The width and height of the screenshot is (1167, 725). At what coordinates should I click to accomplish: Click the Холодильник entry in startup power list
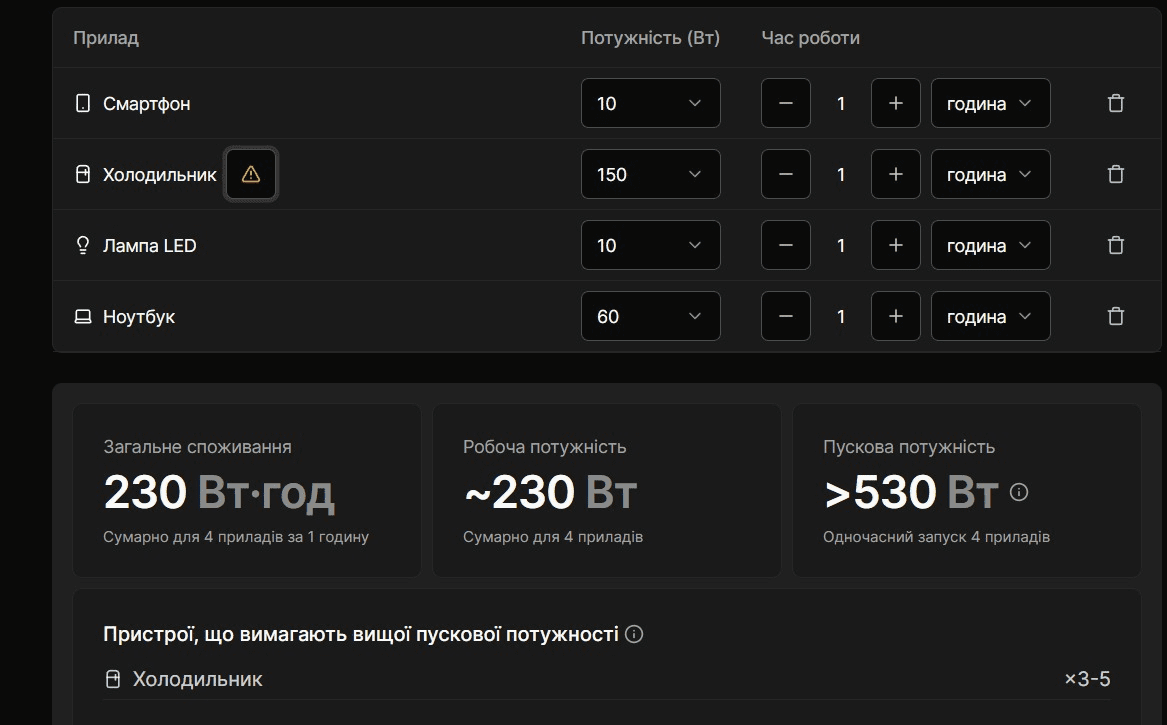tap(607, 679)
